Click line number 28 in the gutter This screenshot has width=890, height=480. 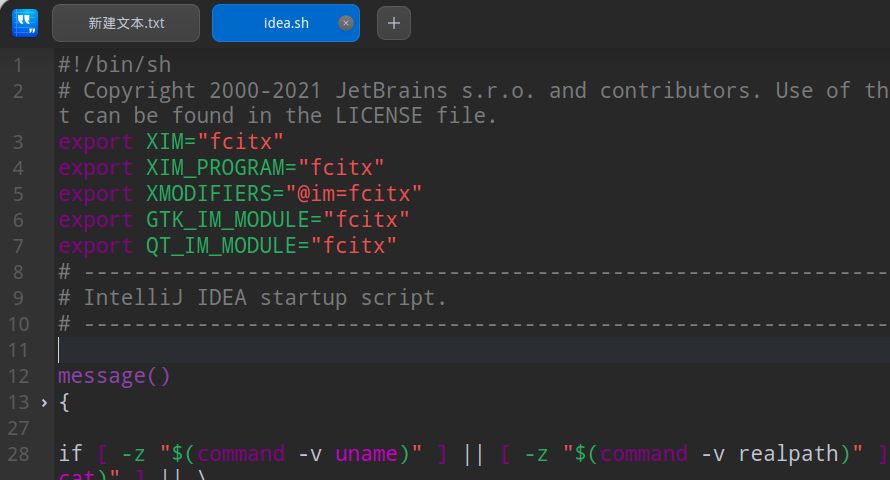(x=17, y=454)
